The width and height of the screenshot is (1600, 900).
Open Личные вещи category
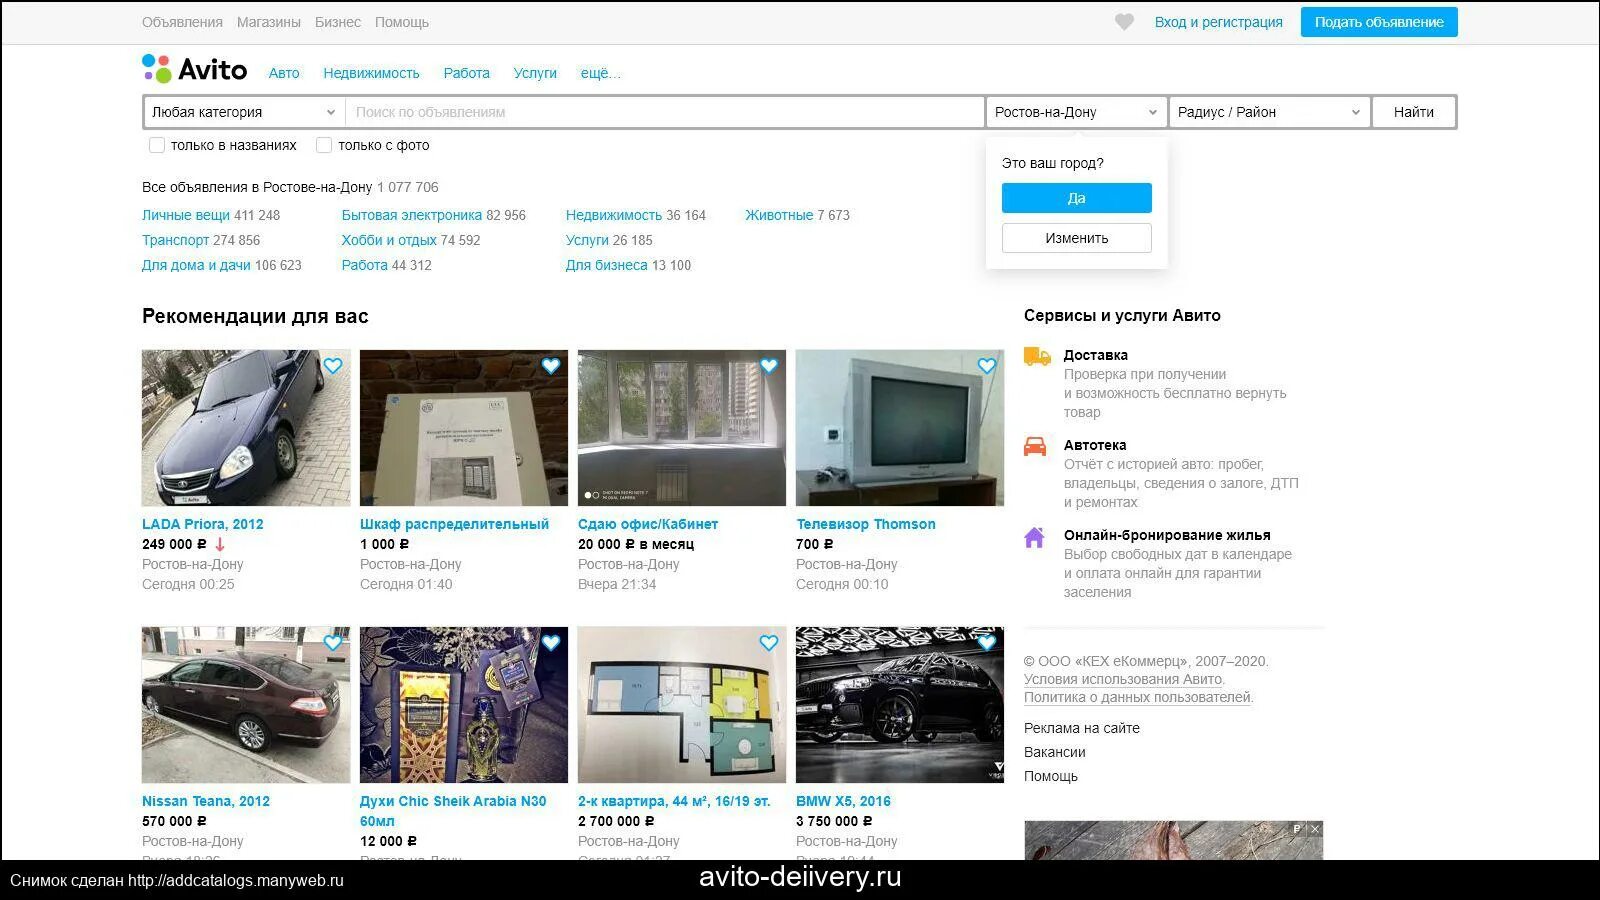[x=186, y=215]
